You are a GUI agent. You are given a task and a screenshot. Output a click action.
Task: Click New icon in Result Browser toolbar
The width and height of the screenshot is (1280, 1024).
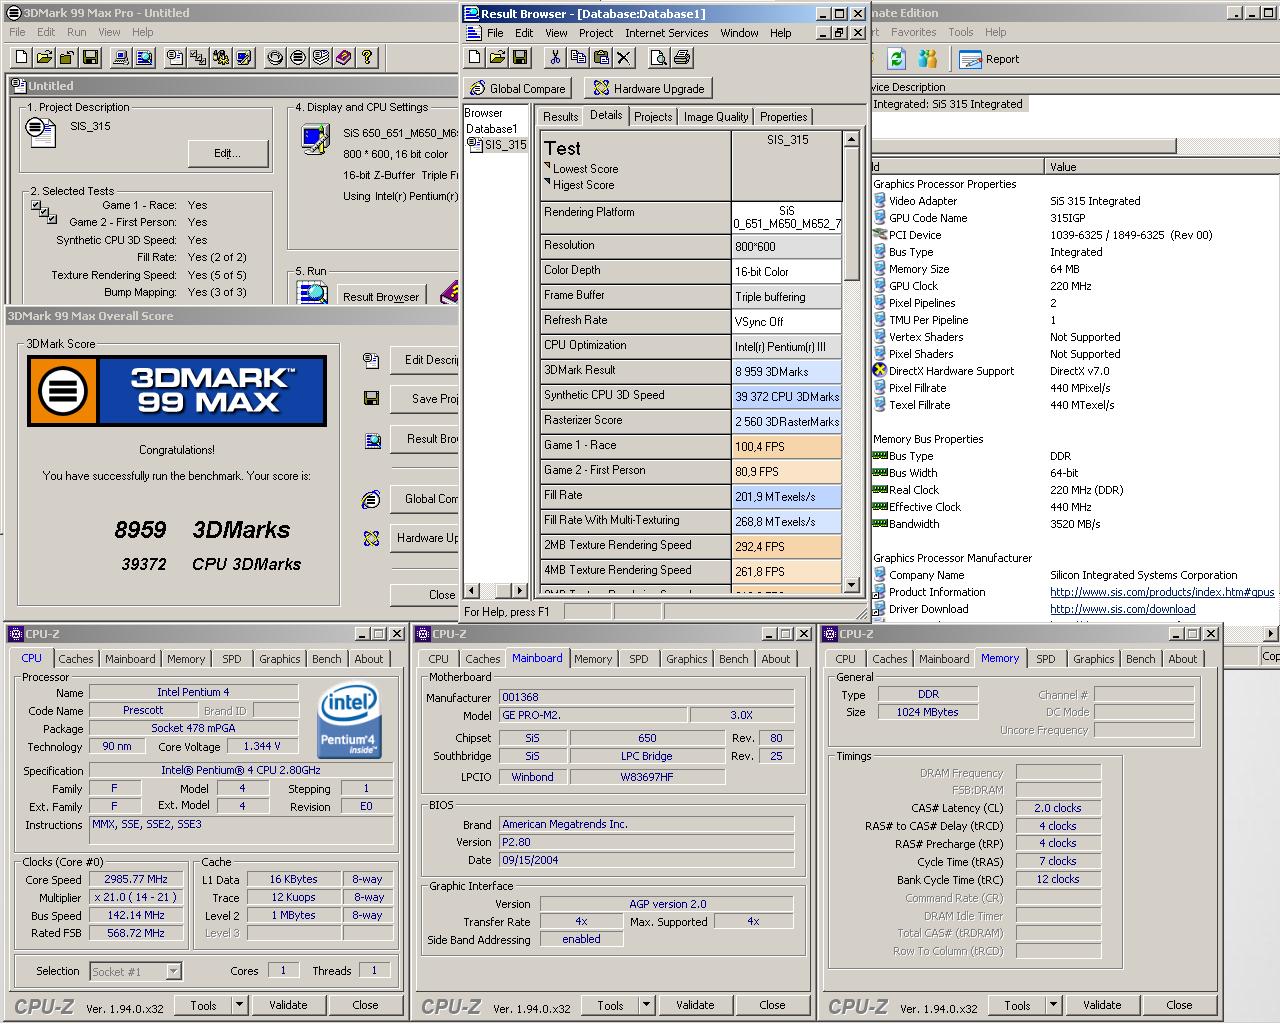point(475,58)
